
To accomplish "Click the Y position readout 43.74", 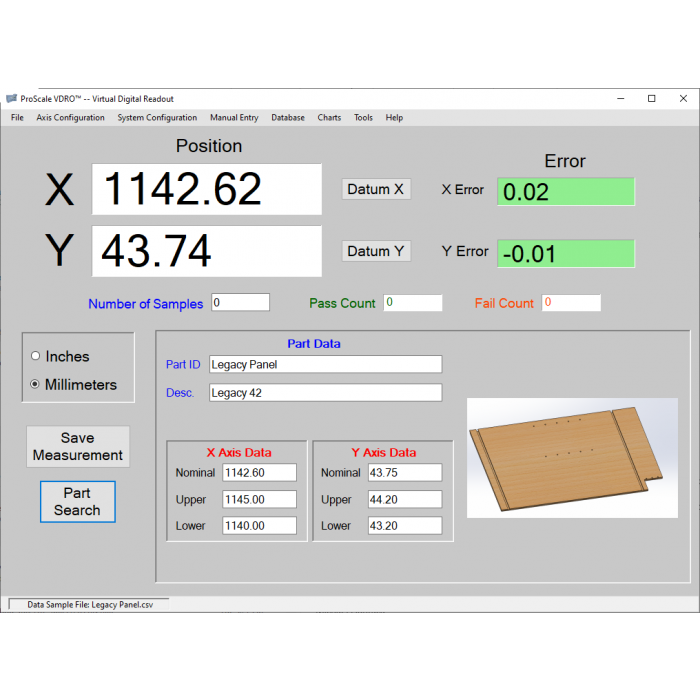I will [x=207, y=251].
